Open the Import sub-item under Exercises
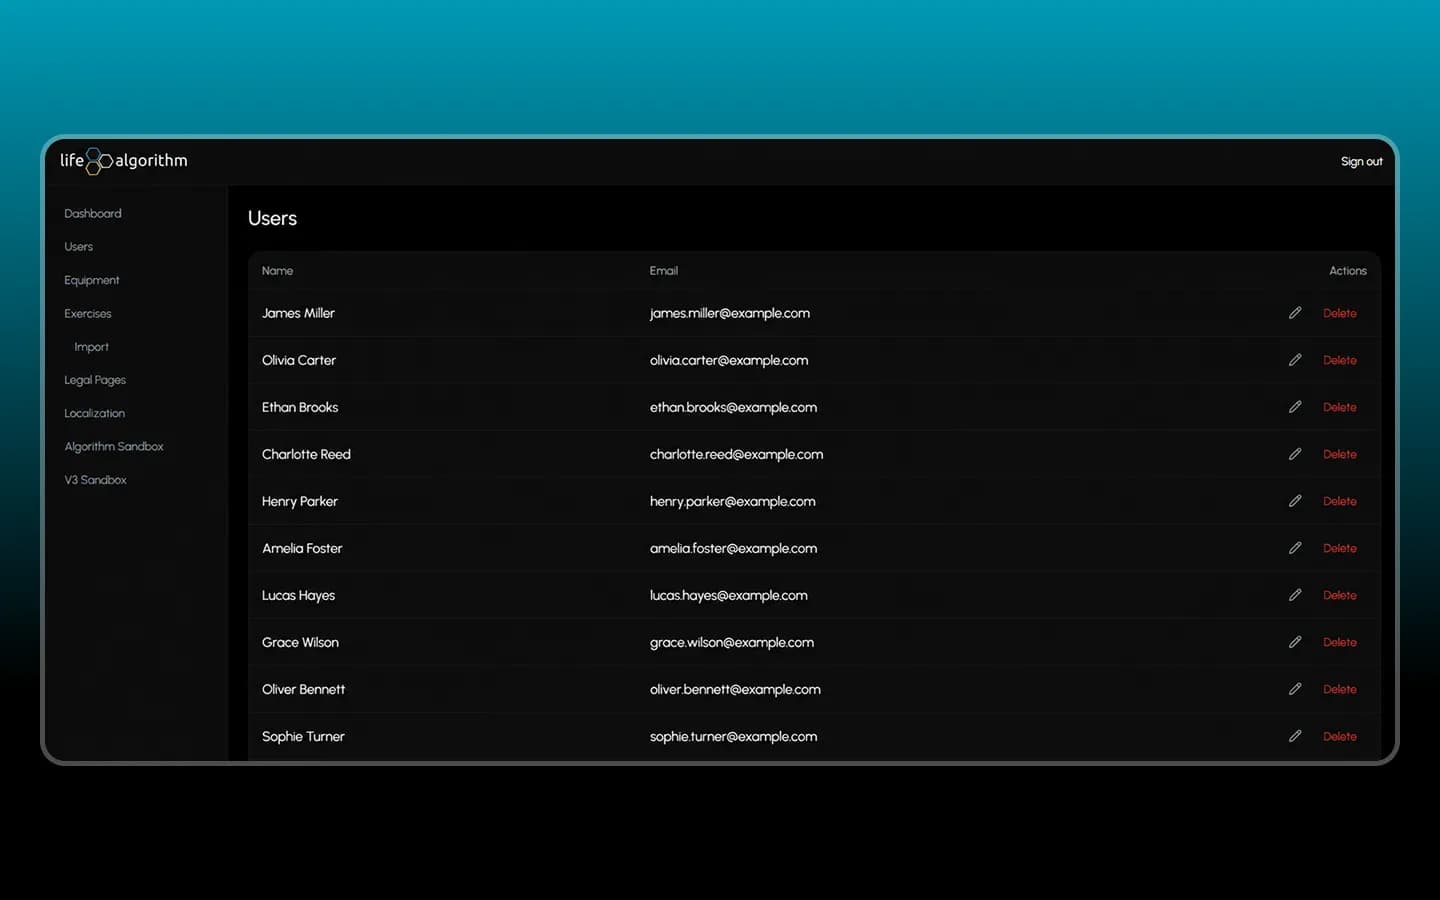Image resolution: width=1440 pixels, height=900 pixels. click(x=91, y=347)
